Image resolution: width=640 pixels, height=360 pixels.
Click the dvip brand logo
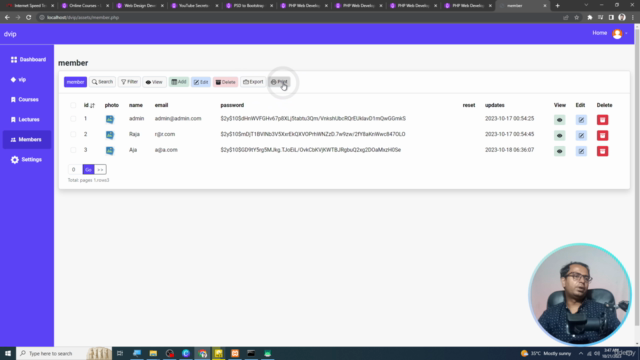(x=10, y=34)
